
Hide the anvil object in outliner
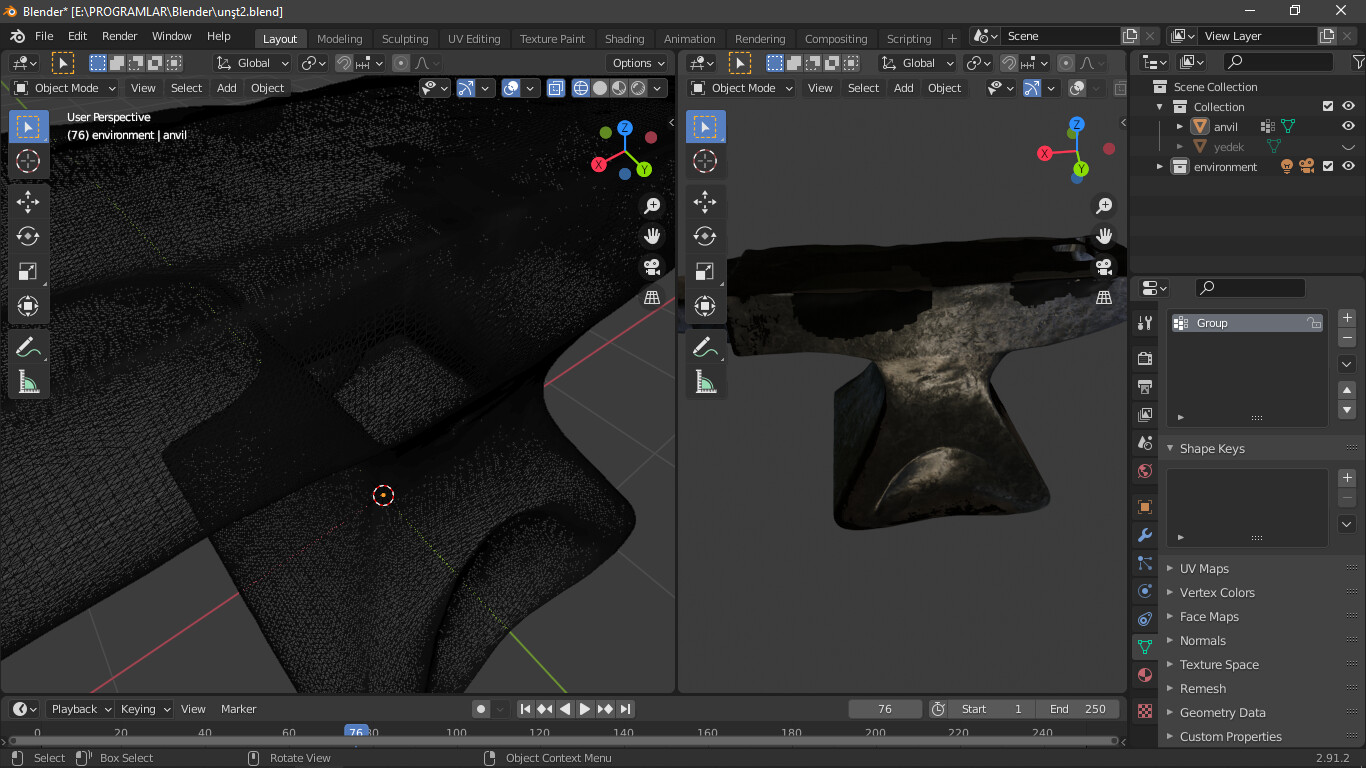(x=1348, y=127)
